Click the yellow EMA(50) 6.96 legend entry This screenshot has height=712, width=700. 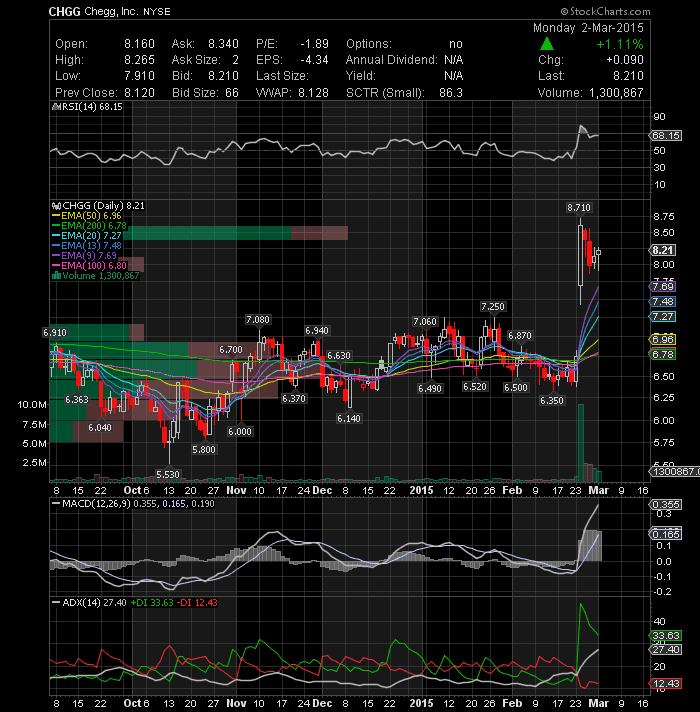click(87, 216)
